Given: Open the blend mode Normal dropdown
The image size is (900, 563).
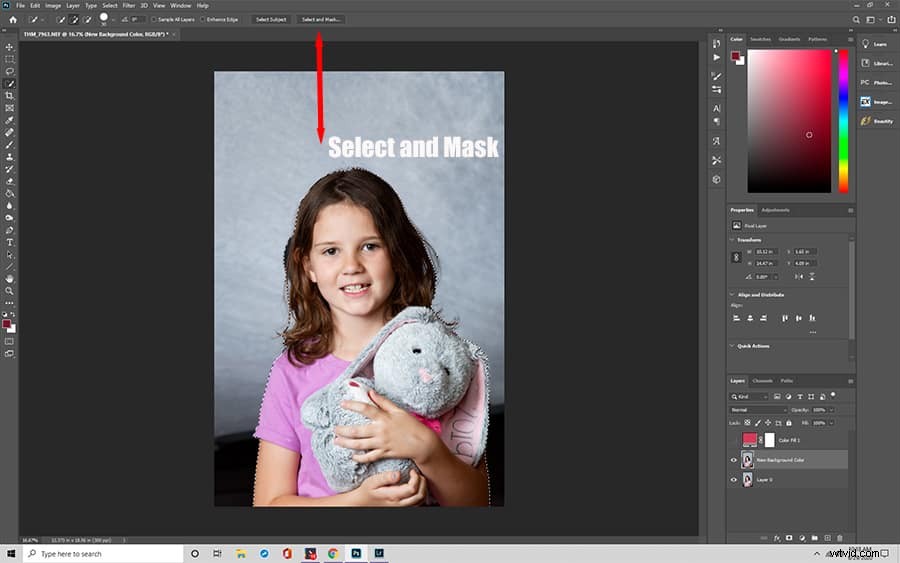Looking at the screenshot, I should [x=758, y=410].
